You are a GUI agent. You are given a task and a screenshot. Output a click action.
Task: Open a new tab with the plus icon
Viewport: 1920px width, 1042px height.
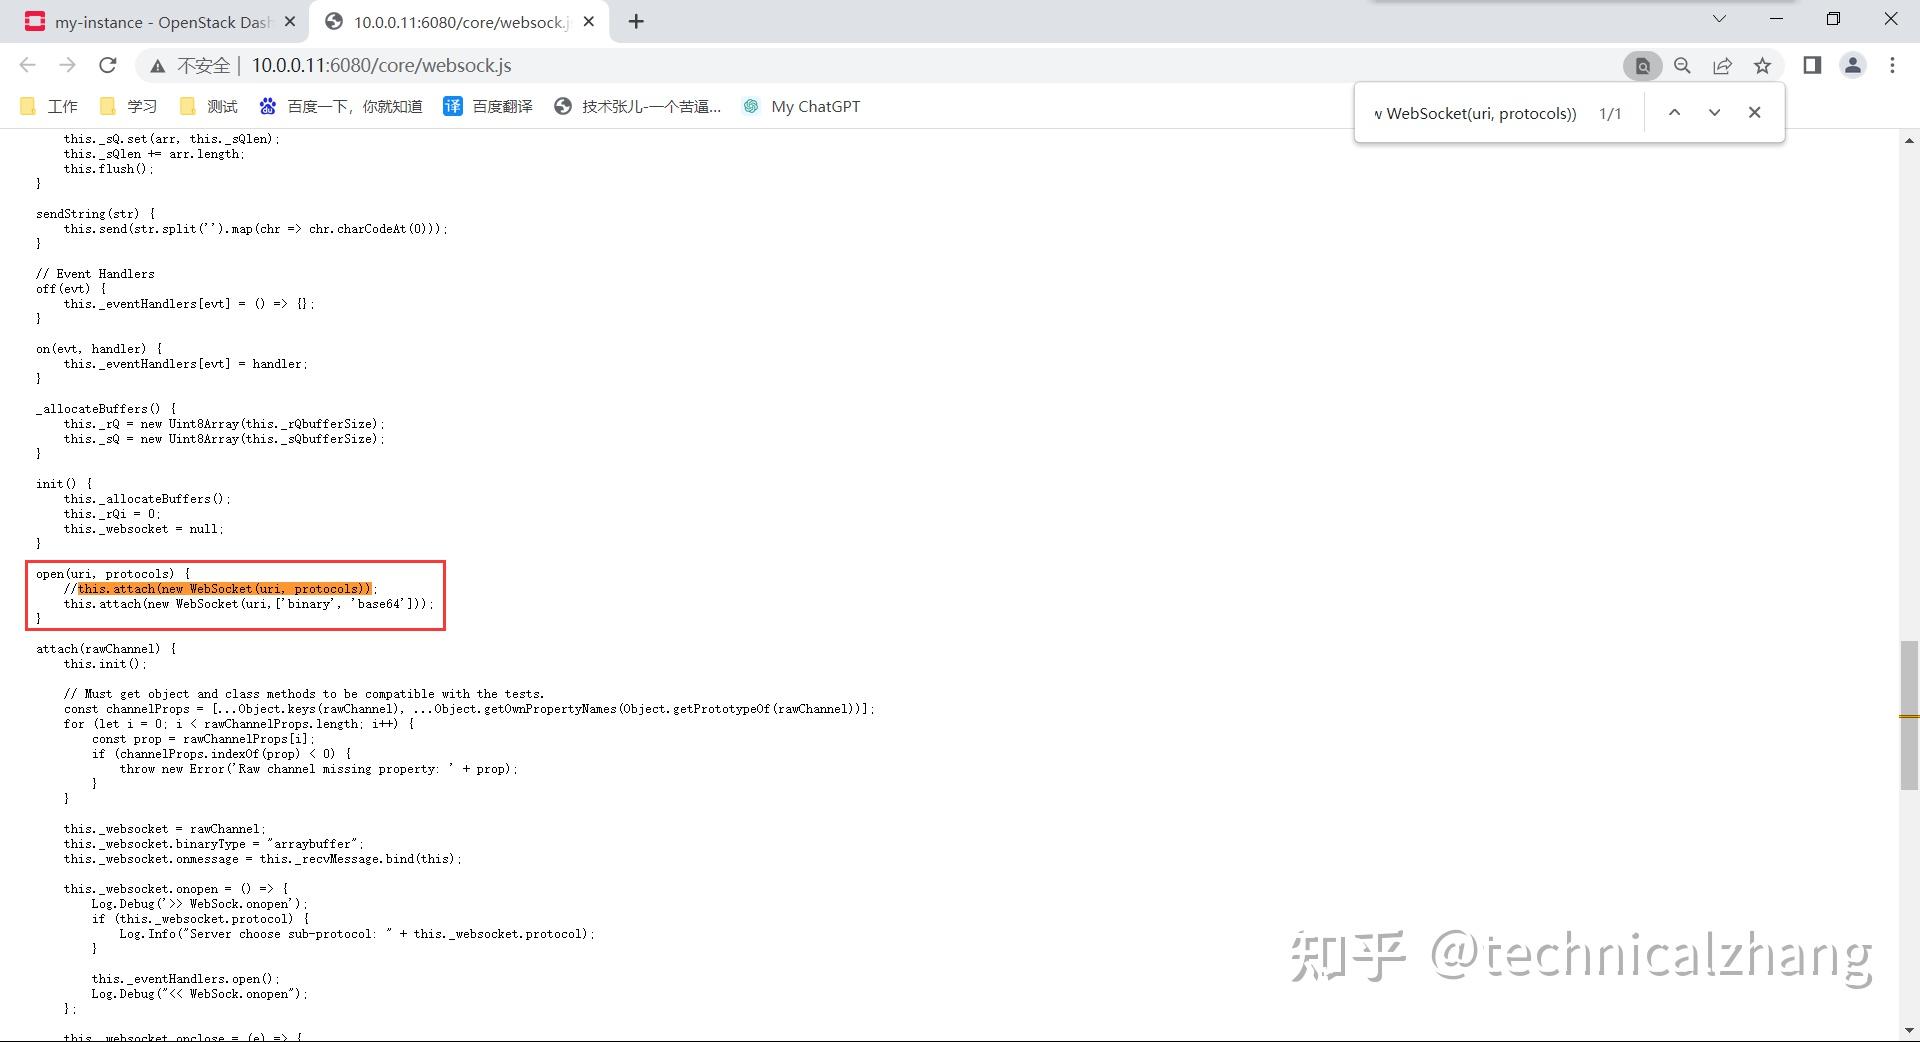pos(636,21)
